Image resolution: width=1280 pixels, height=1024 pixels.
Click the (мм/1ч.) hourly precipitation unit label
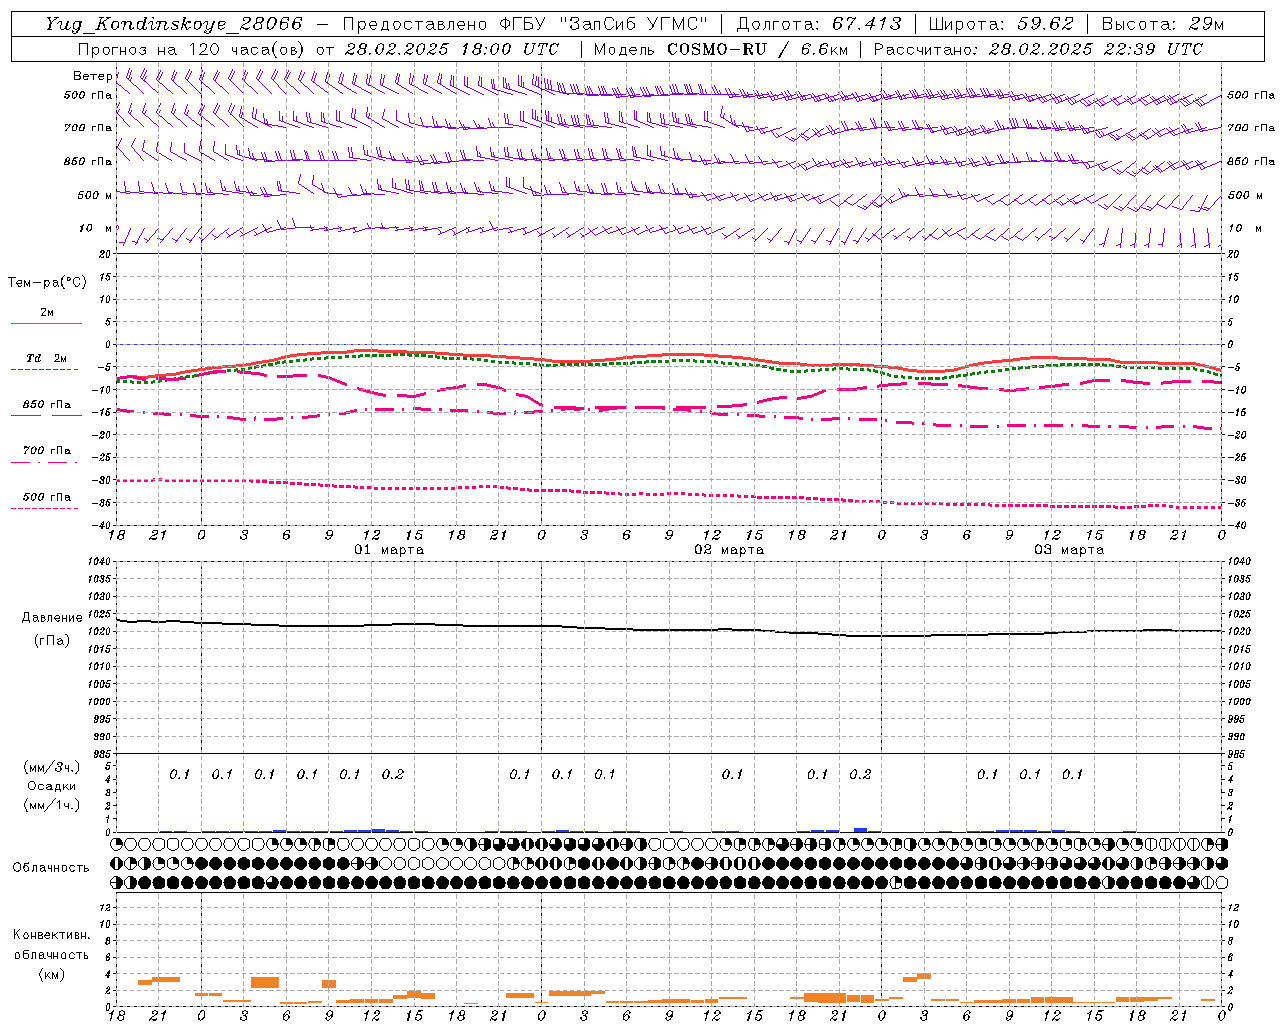[52, 805]
